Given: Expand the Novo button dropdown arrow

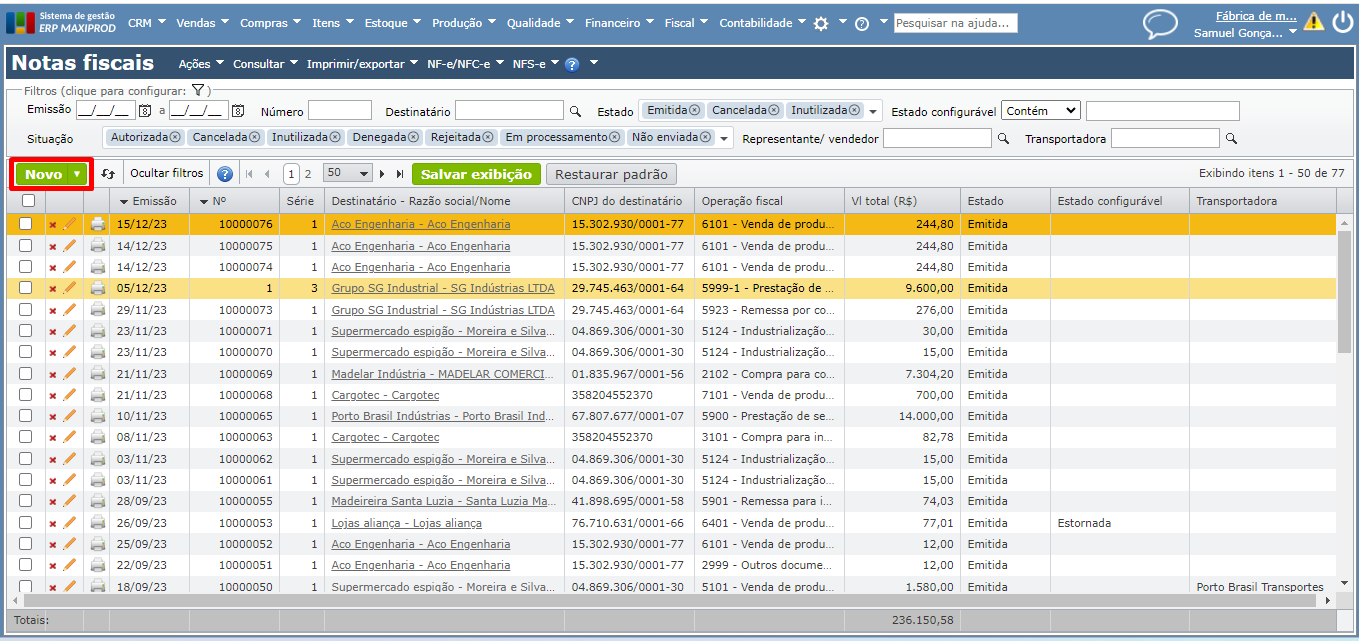Looking at the screenshot, I should (77, 174).
